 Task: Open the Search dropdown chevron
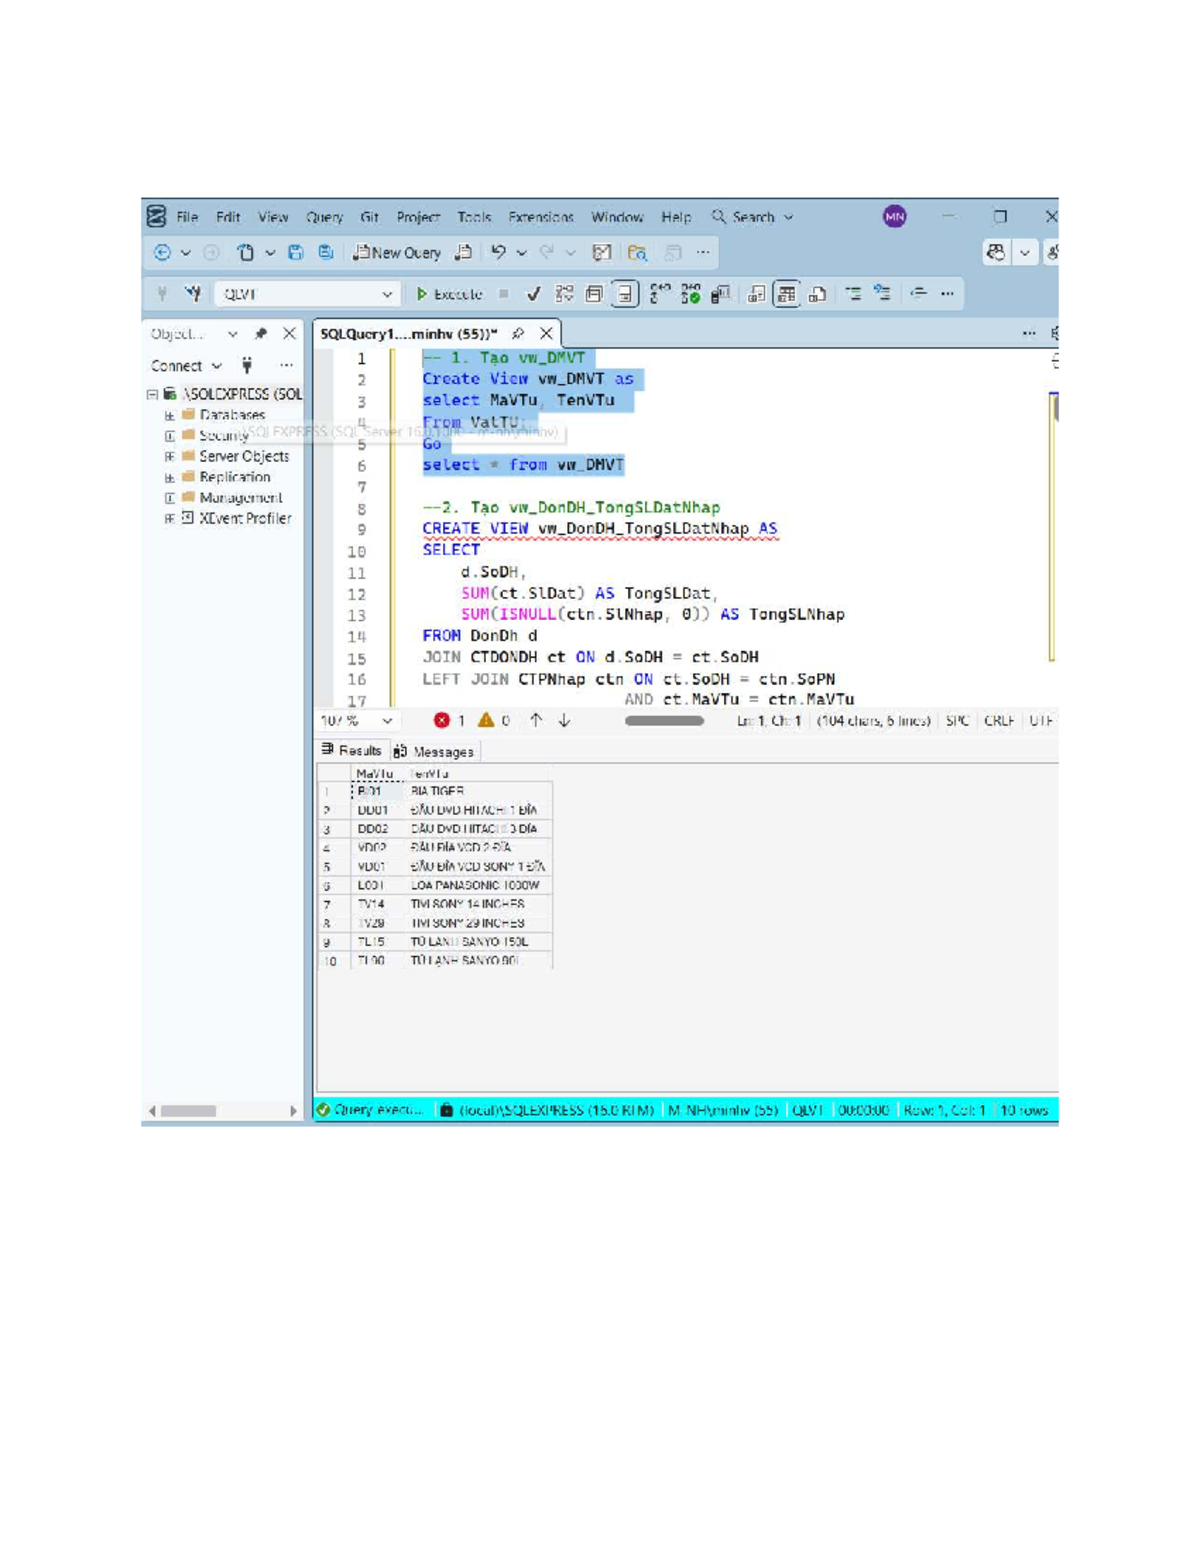[x=789, y=217]
